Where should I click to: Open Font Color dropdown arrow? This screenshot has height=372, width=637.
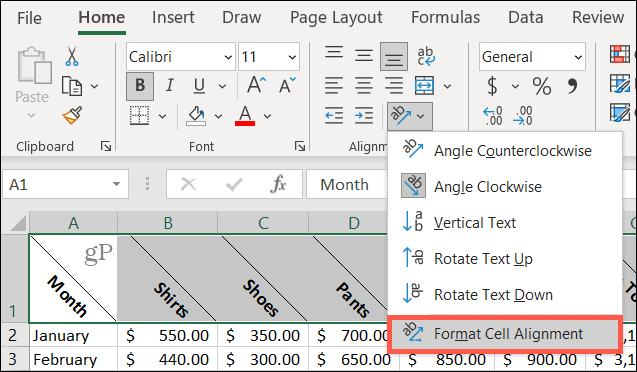(x=267, y=117)
